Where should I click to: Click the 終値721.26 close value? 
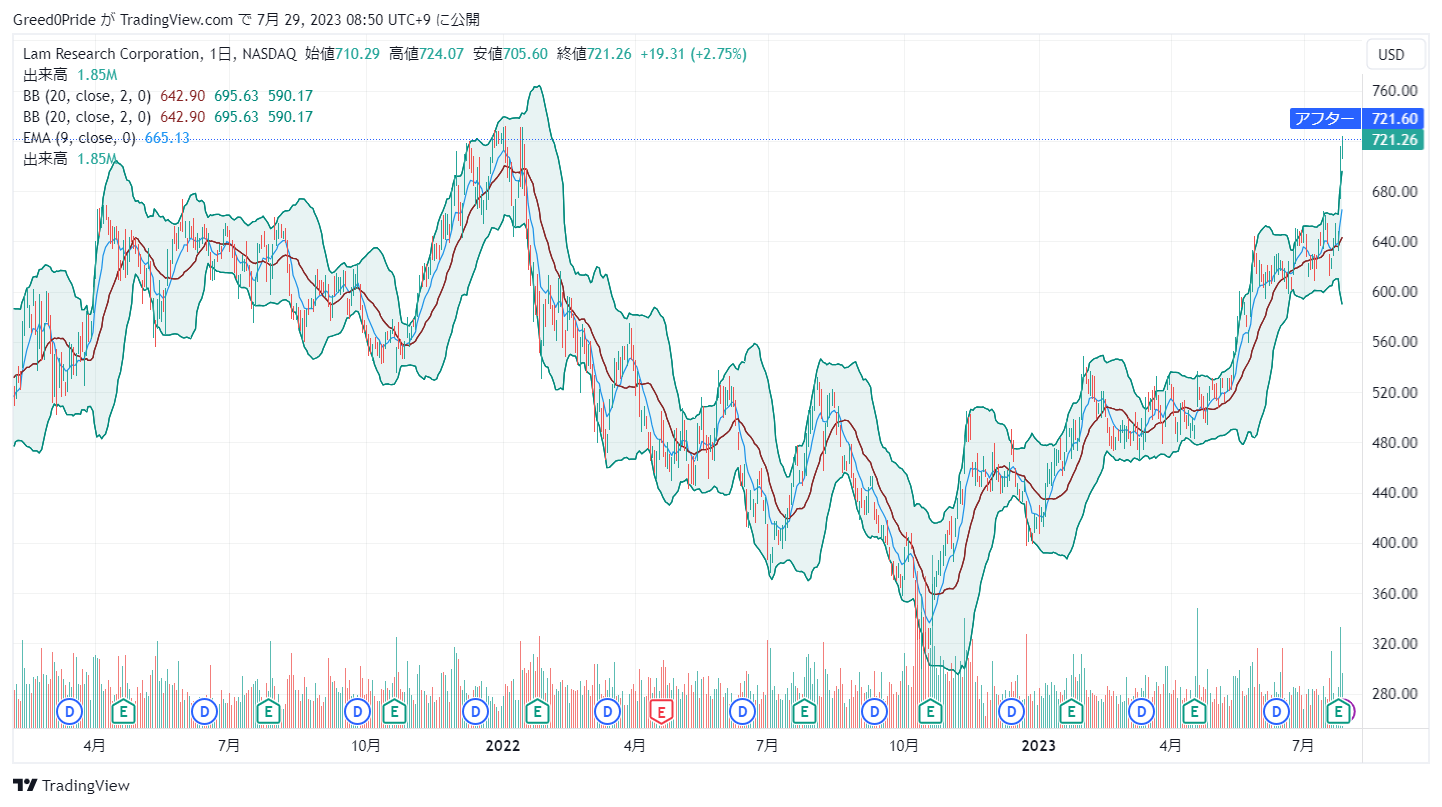[x=594, y=54]
